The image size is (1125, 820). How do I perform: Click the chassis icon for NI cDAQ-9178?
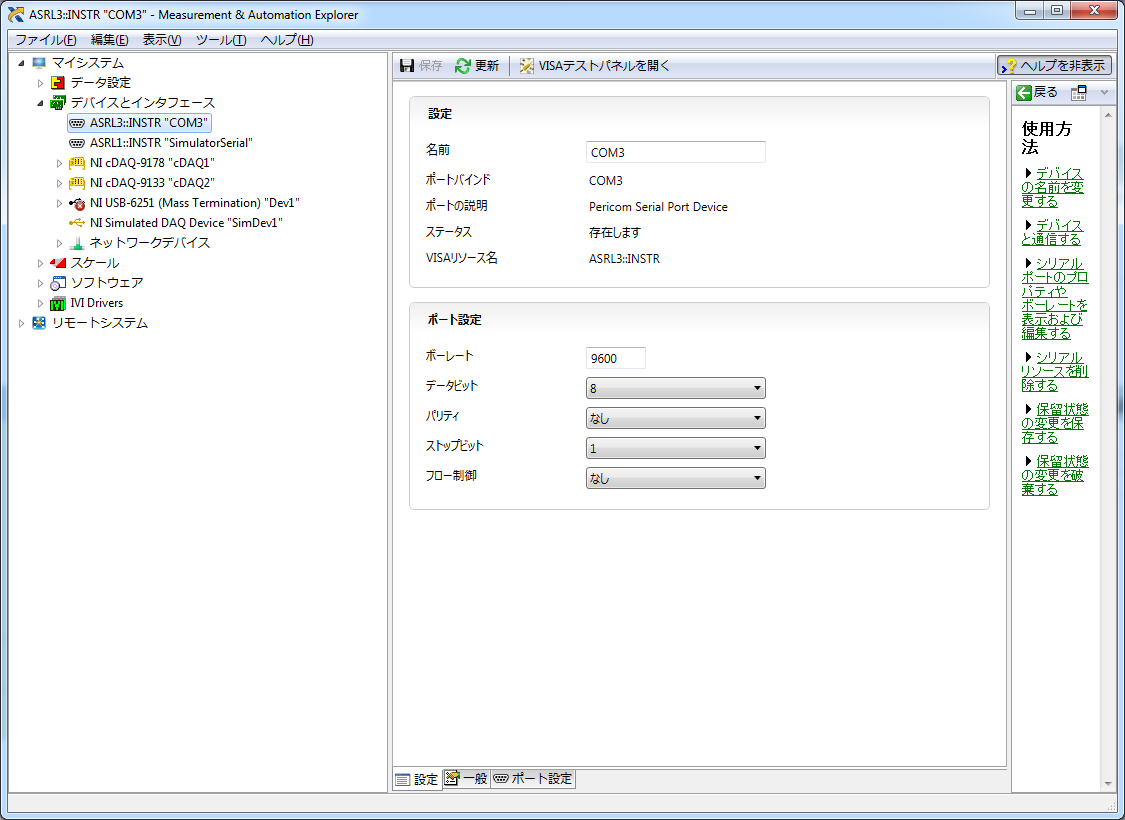pyautogui.click(x=77, y=163)
